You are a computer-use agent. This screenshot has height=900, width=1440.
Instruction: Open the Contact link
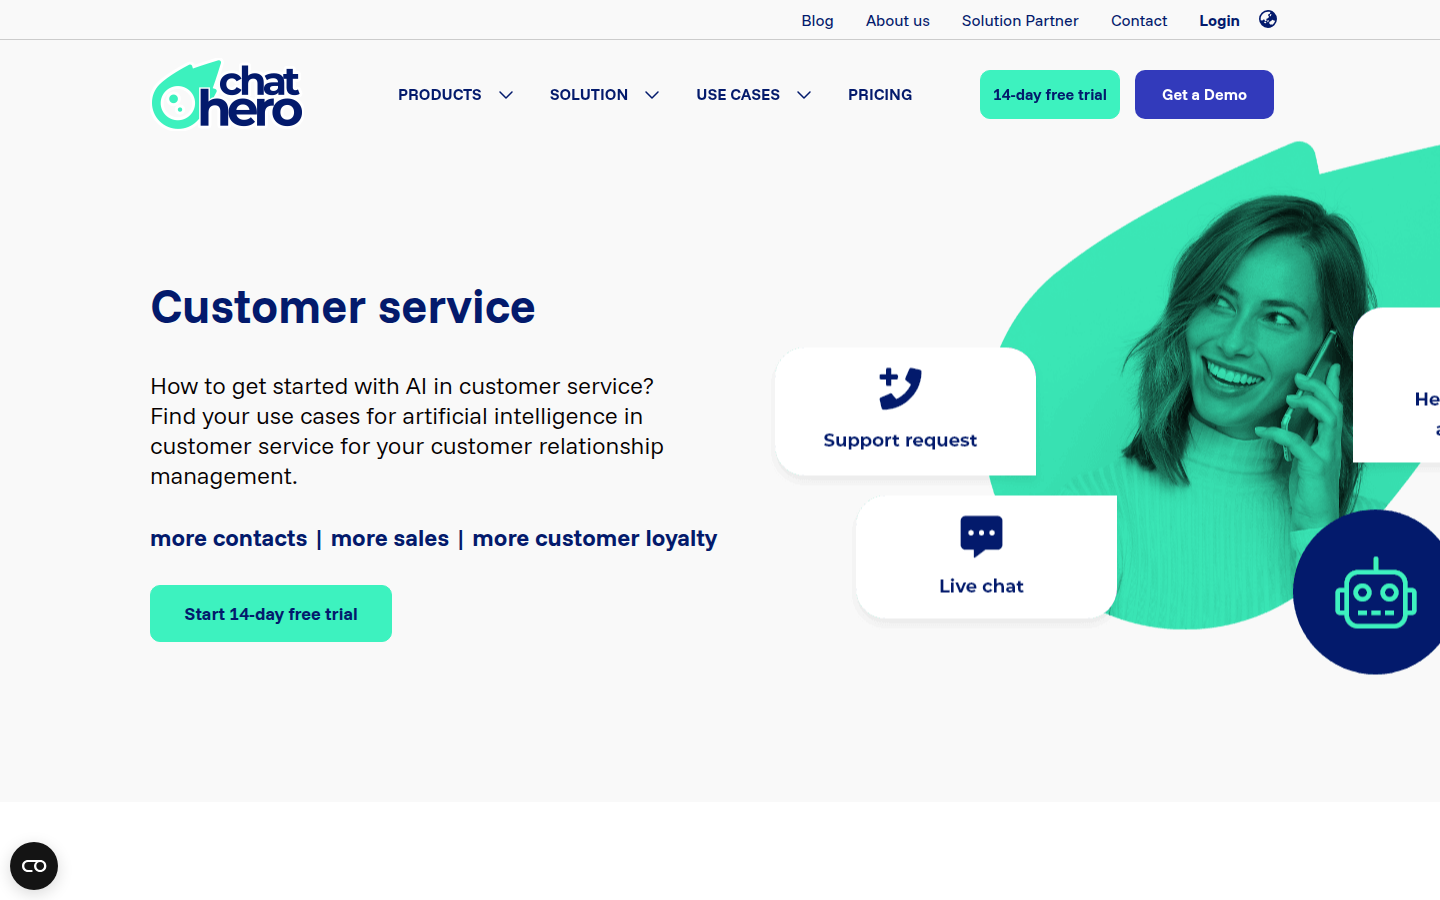click(x=1139, y=21)
